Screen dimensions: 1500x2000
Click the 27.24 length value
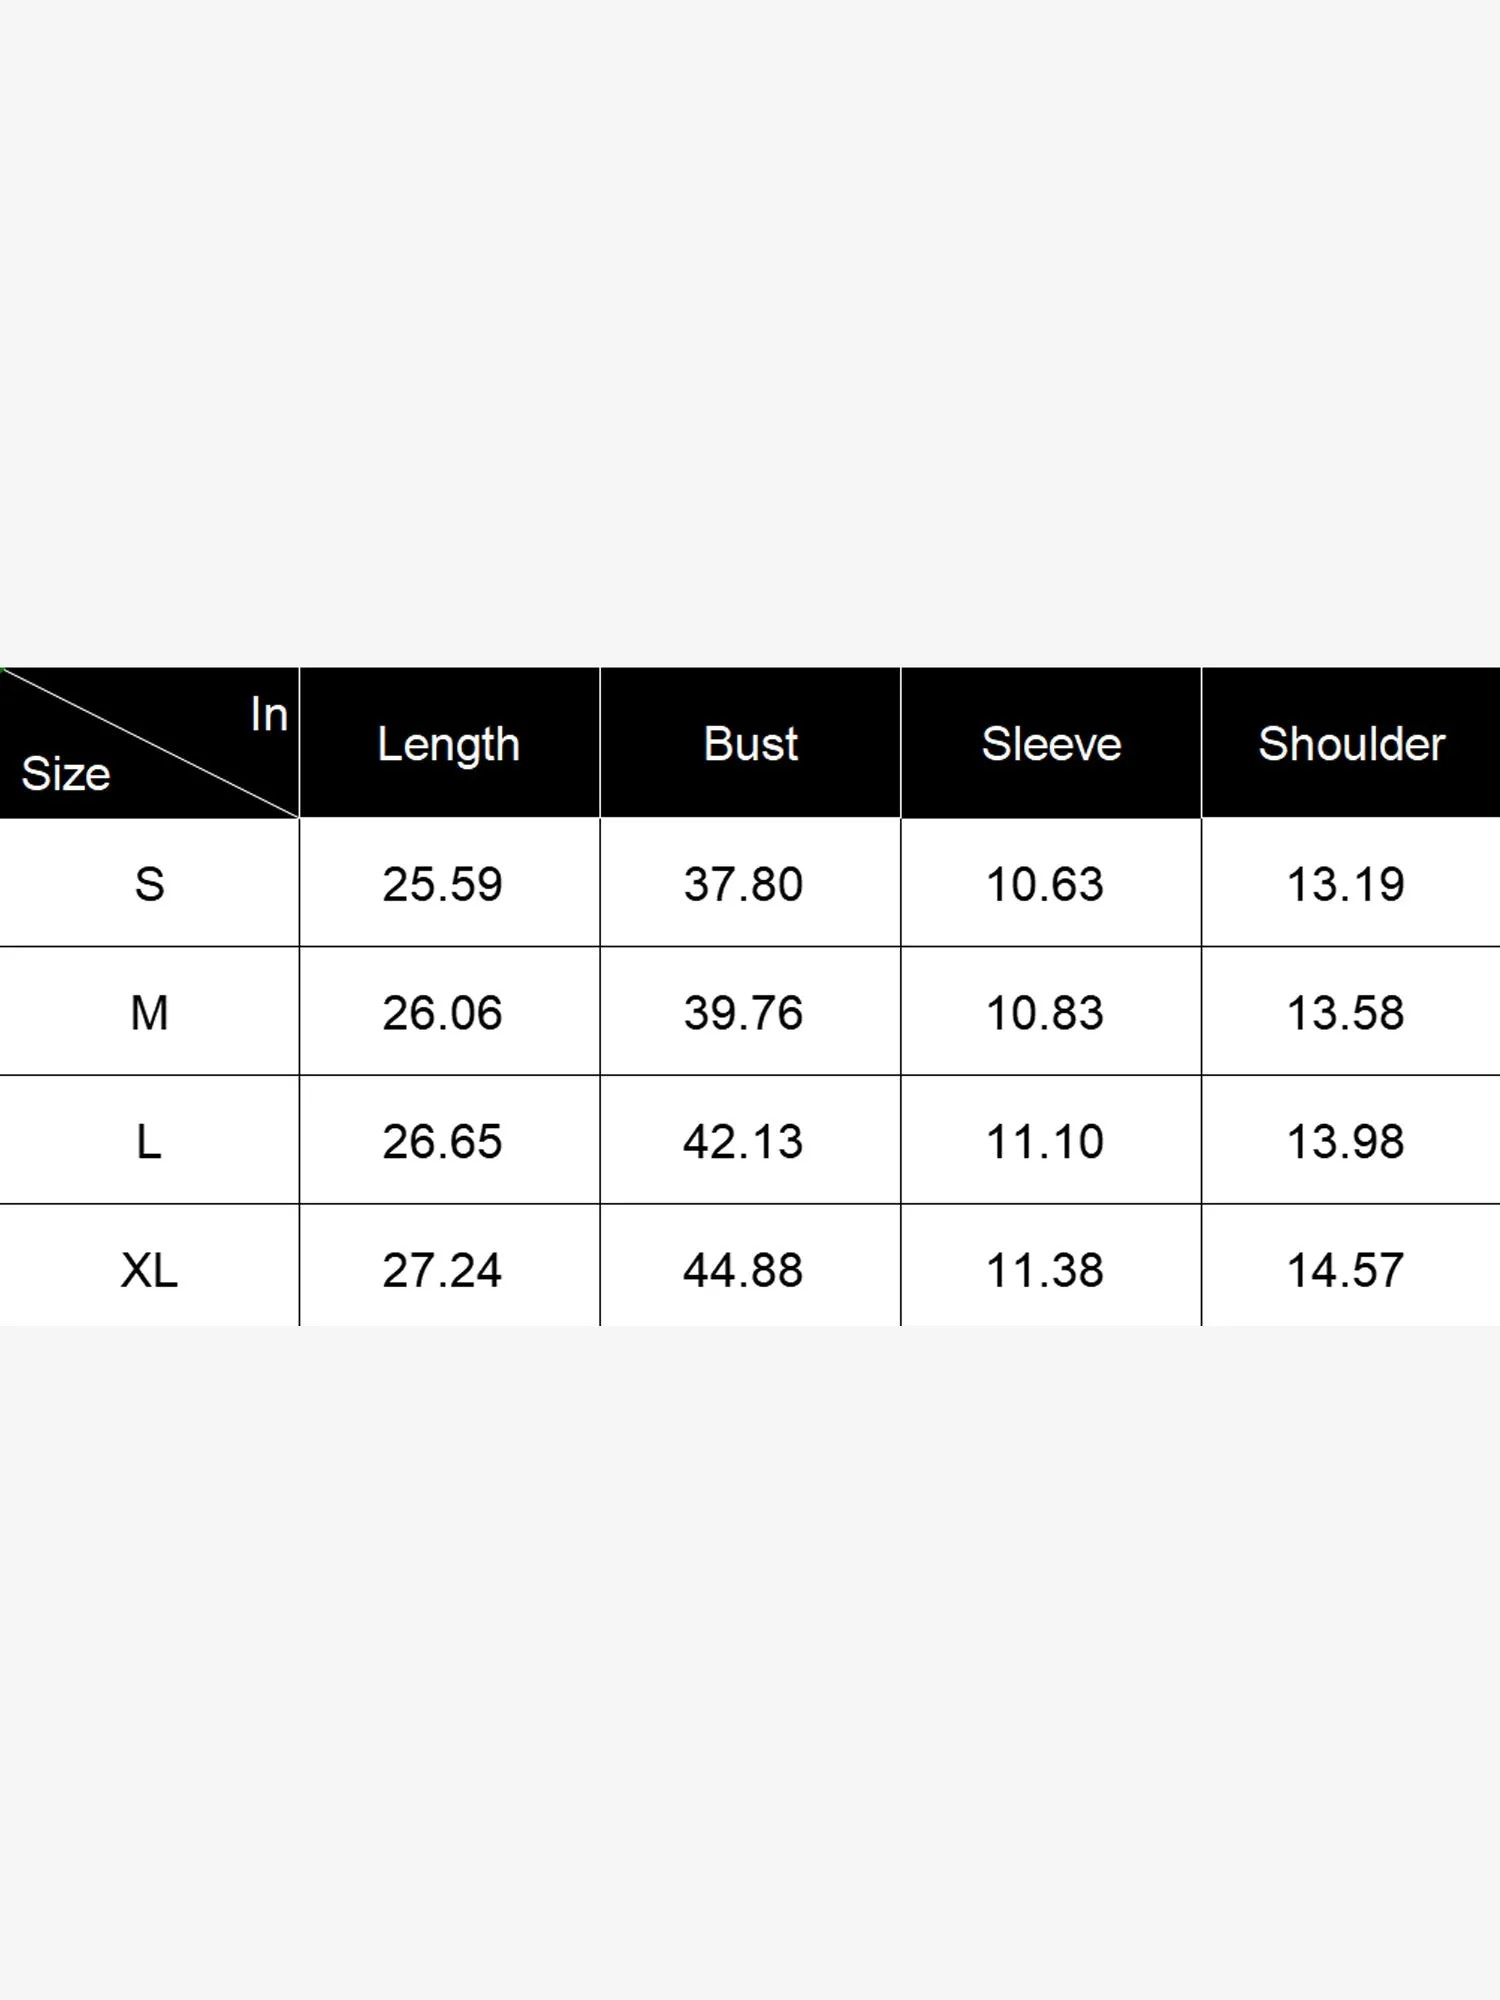pos(442,1270)
